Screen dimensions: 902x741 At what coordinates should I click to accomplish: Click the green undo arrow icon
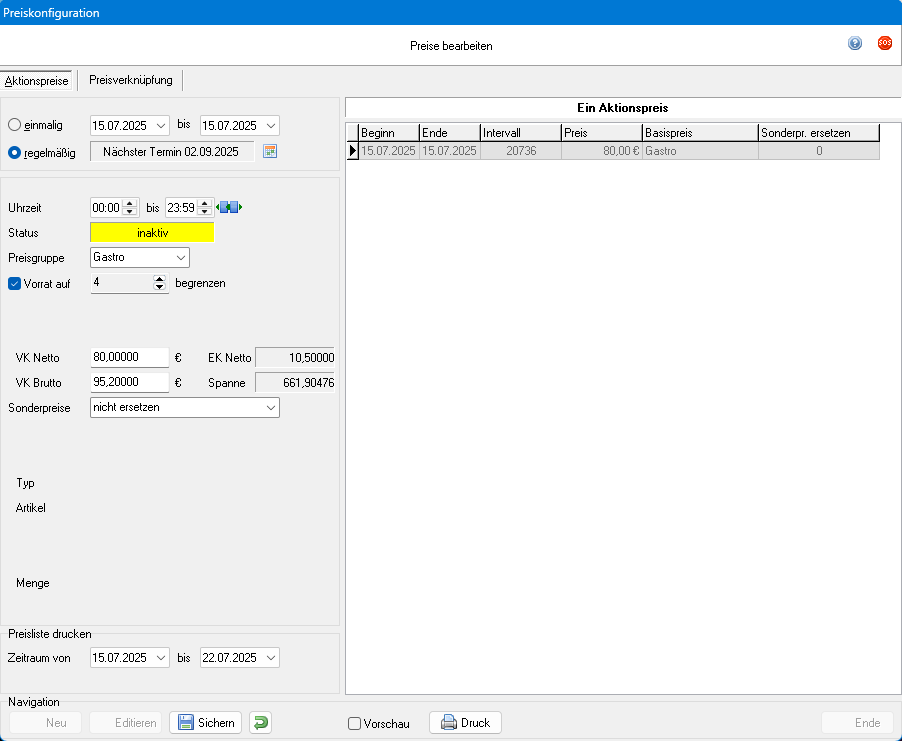pyautogui.click(x=260, y=723)
